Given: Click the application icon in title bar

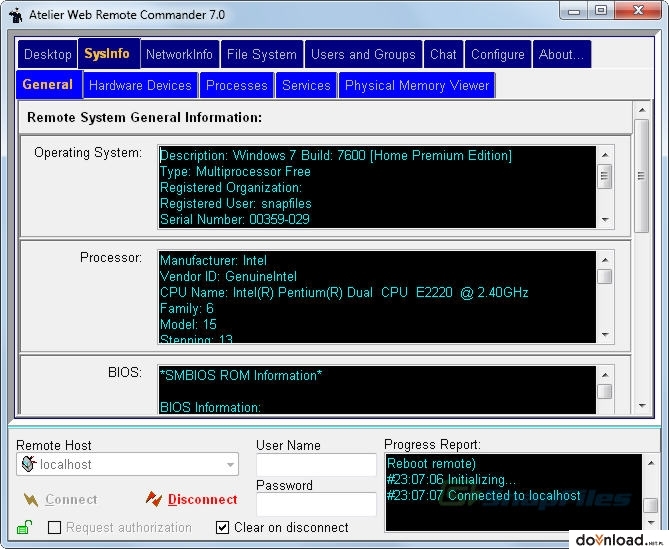Looking at the screenshot, I should (16, 15).
